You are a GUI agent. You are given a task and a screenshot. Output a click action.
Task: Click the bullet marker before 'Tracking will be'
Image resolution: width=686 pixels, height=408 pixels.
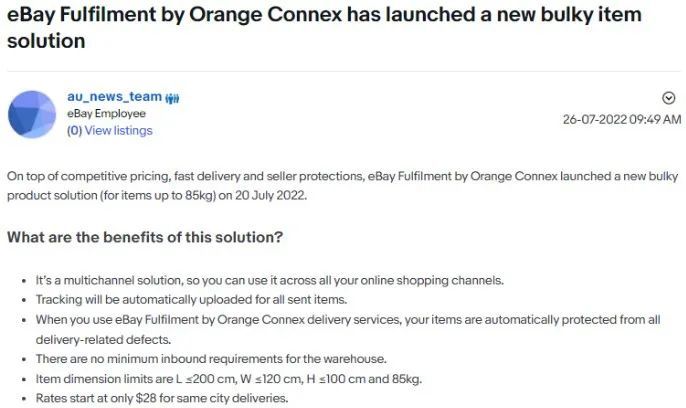point(24,300)
